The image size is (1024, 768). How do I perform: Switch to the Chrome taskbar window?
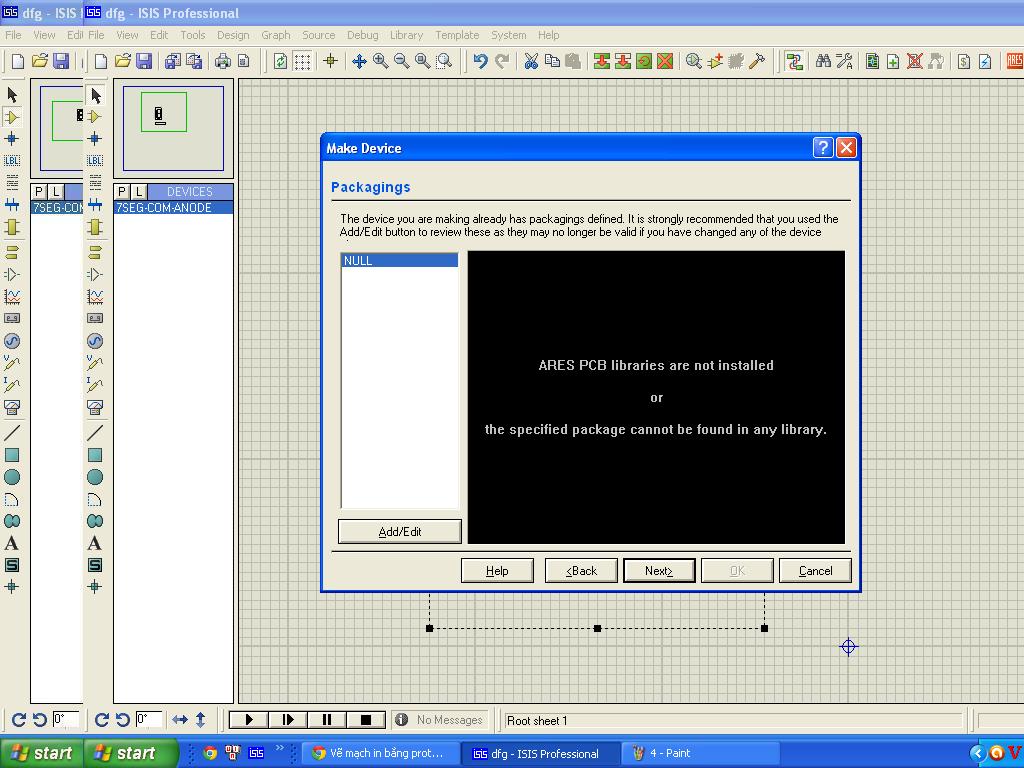pos(381,753)
